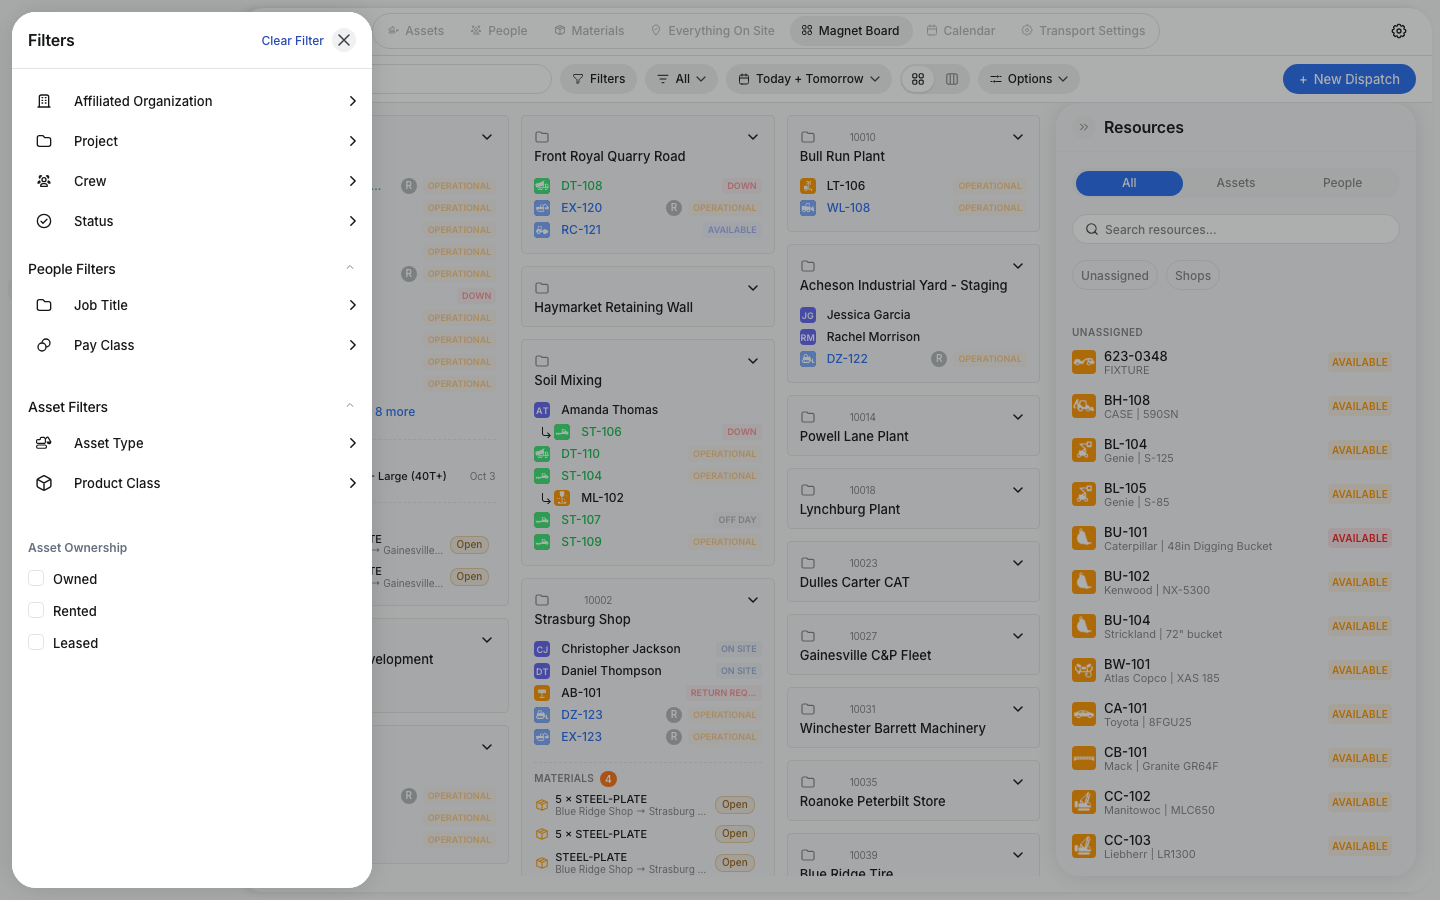
Task: Click the Shops filter chip
Action: click(x=1193, y=276)
